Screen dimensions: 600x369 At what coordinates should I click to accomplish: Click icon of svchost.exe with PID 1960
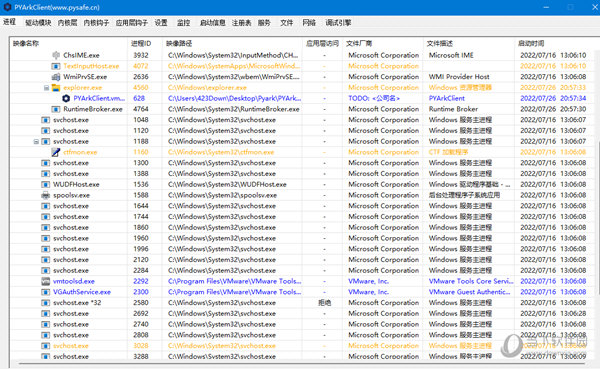coord(46,238)
